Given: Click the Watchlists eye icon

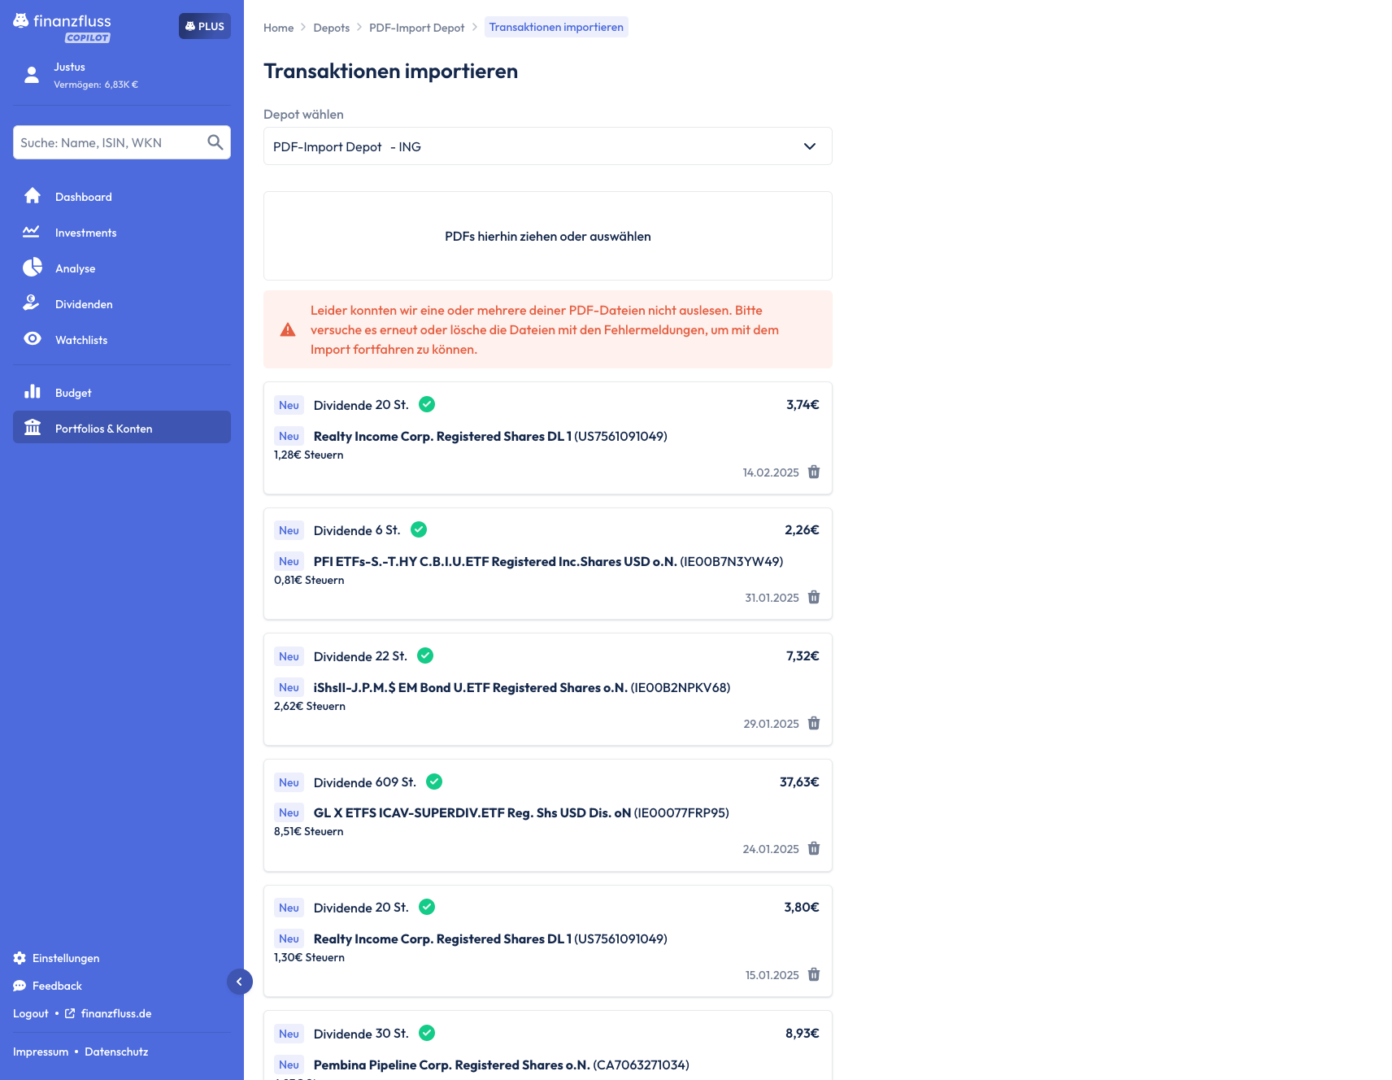Looking at the screenshot, I should click(32, 338).
